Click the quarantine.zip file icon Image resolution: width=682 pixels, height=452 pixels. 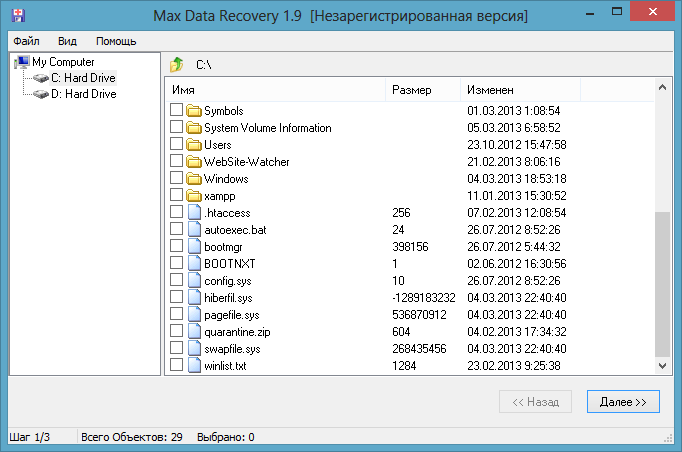click(x=194, y=331)
